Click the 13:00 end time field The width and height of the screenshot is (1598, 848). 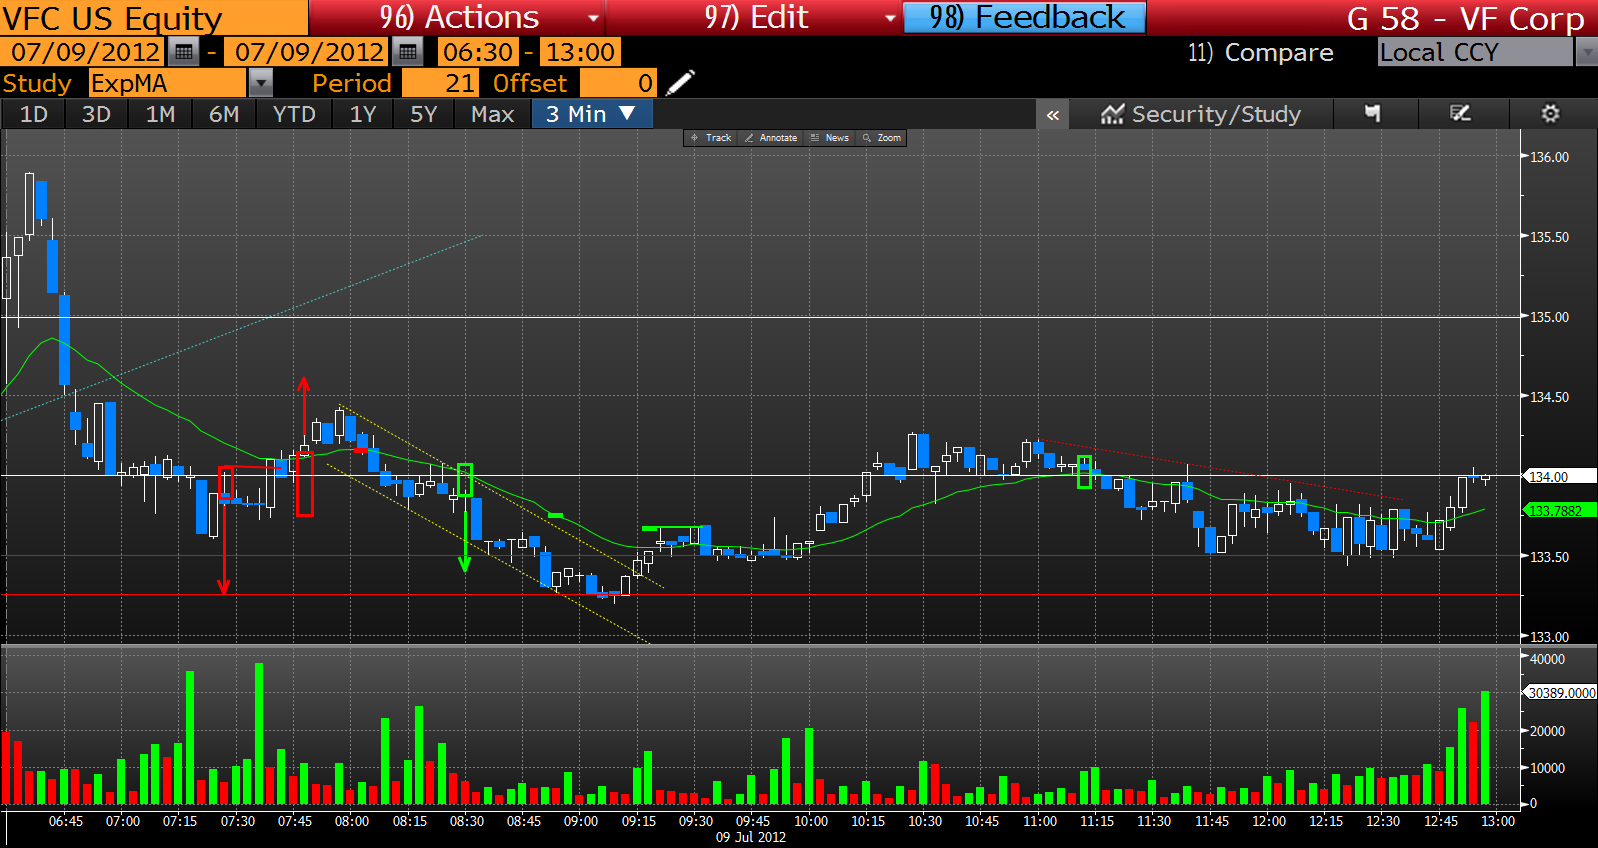point(580,52)
